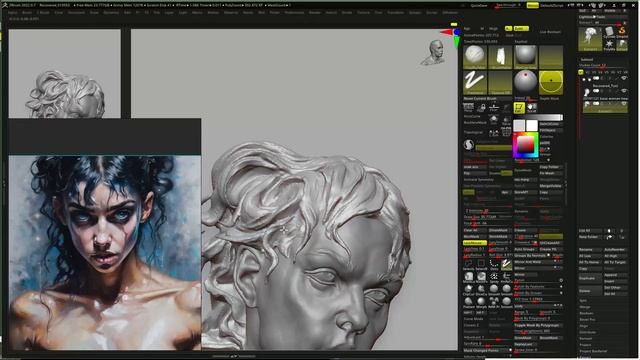Toggle eye icon of selected highlighted subtool
640x360 pixels.
click(x=624, y=104)
